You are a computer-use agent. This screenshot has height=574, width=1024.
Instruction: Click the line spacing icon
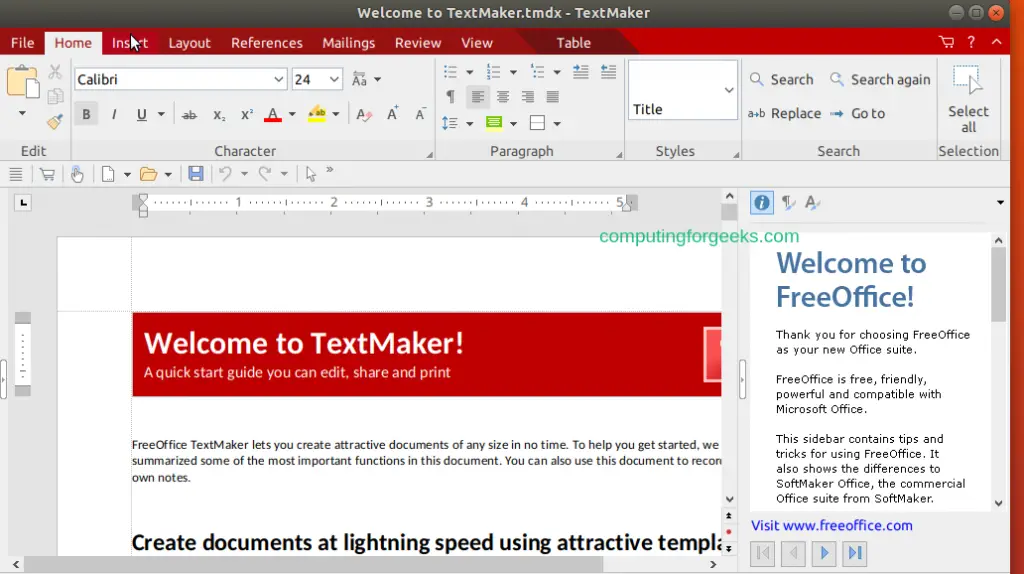[x=449, y=123]
